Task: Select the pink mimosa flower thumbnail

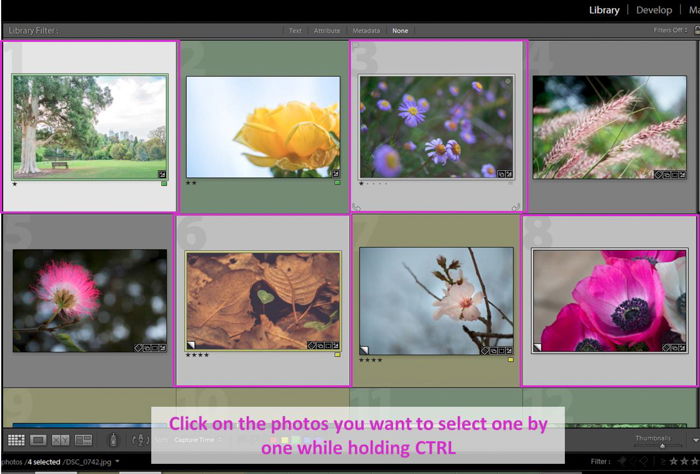Action: click(x=90, y=300)
